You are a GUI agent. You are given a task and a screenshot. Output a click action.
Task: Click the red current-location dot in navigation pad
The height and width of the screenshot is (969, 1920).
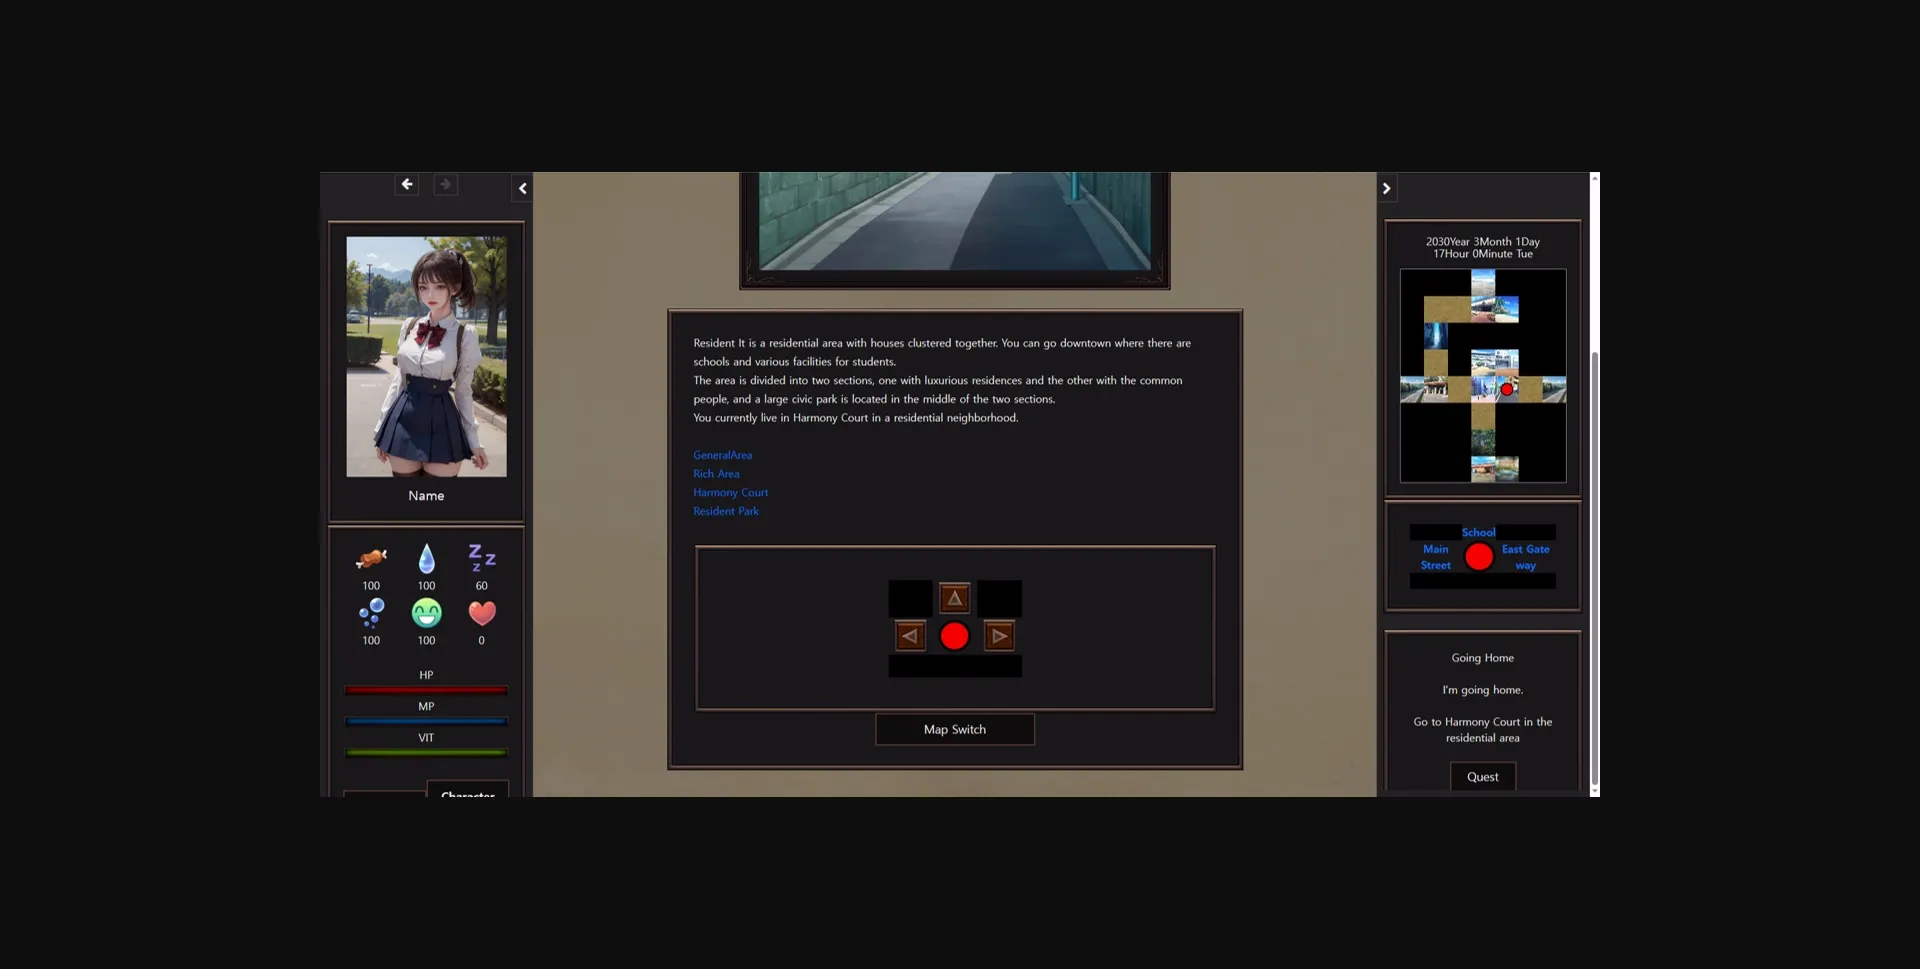coord(954,636)
